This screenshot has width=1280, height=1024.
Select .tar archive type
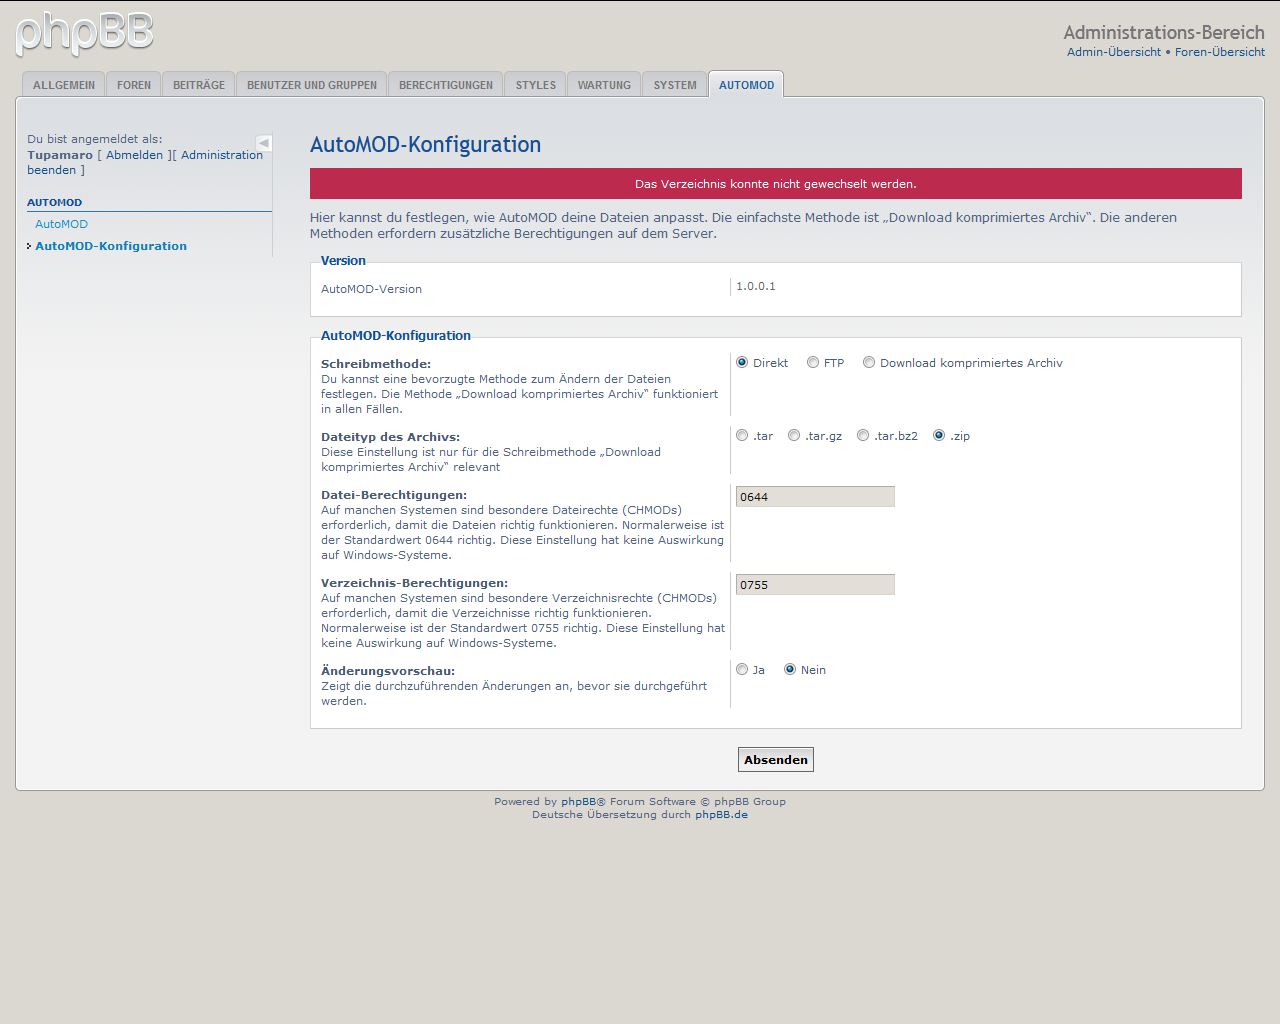[x=742, y=435]
